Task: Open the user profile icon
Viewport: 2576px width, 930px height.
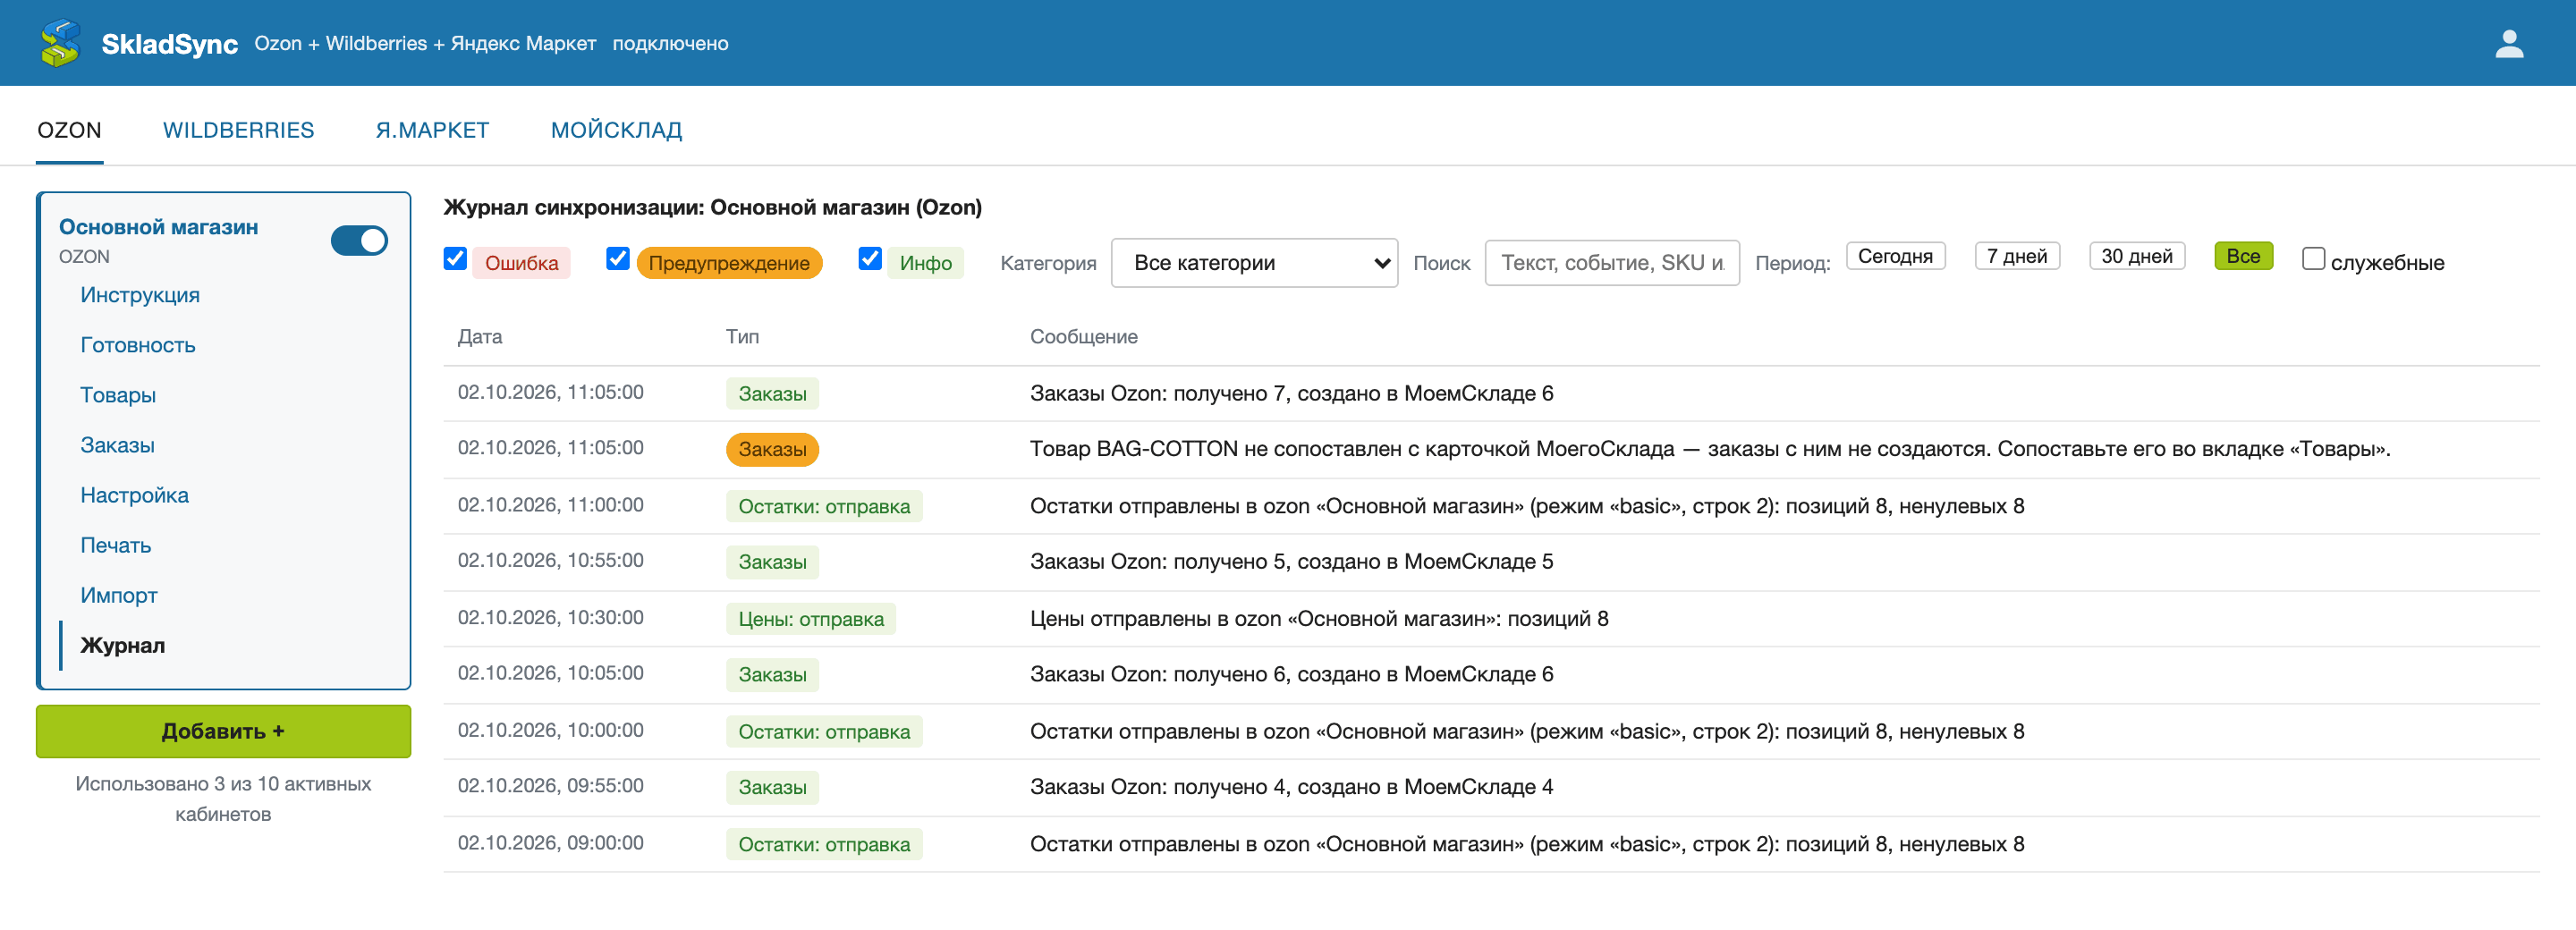Action: (x=2509, y=44)
